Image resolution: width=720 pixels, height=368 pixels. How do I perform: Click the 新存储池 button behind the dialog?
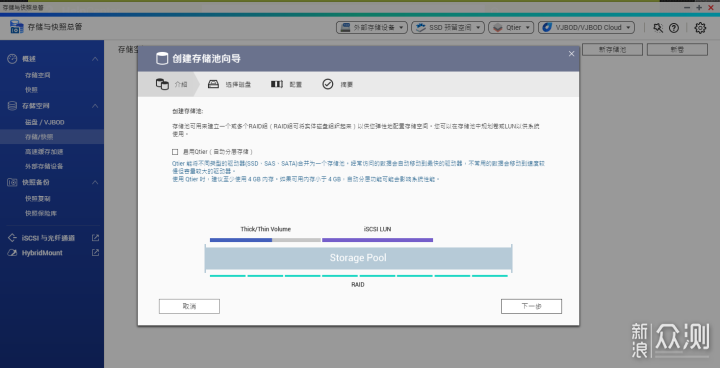click(x=612, y=50)
